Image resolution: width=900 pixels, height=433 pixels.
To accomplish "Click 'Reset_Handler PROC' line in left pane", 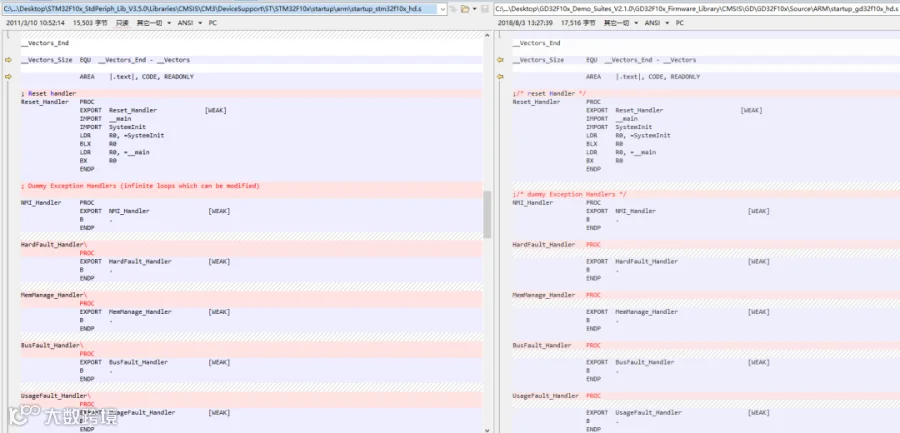I will (57, 102).
